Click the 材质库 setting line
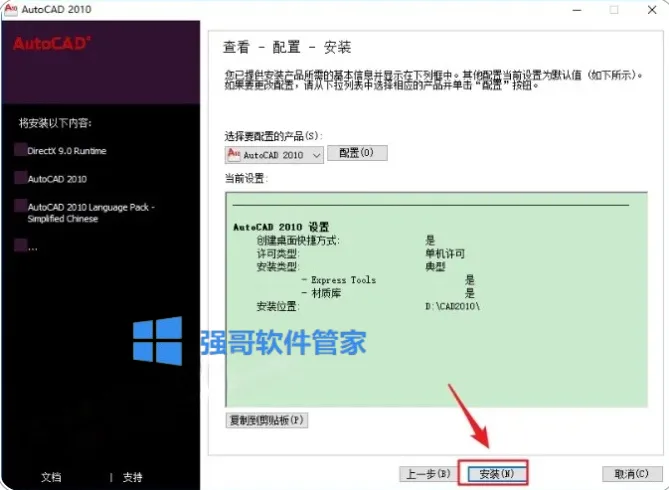 coord(387,293)
